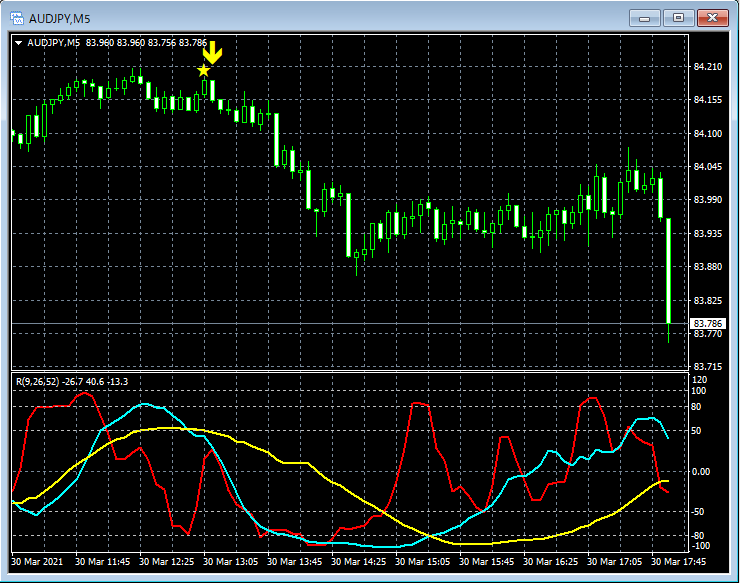The image size is (741, 583).
Task: Click the 84.045 price scale label
Action: click(x=708, y=167)
